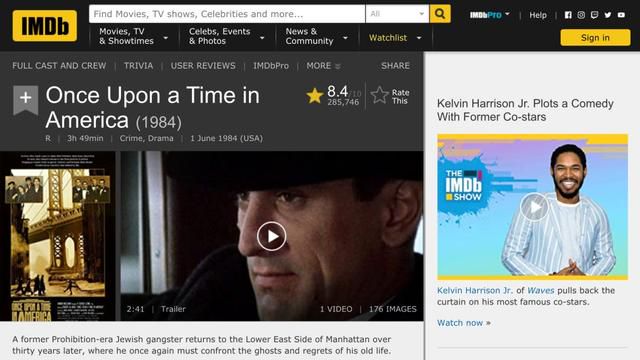The width and height of the screenshot is (640, 360).
Task: Click the movie poster thumbnail
Action: (58, 236)
